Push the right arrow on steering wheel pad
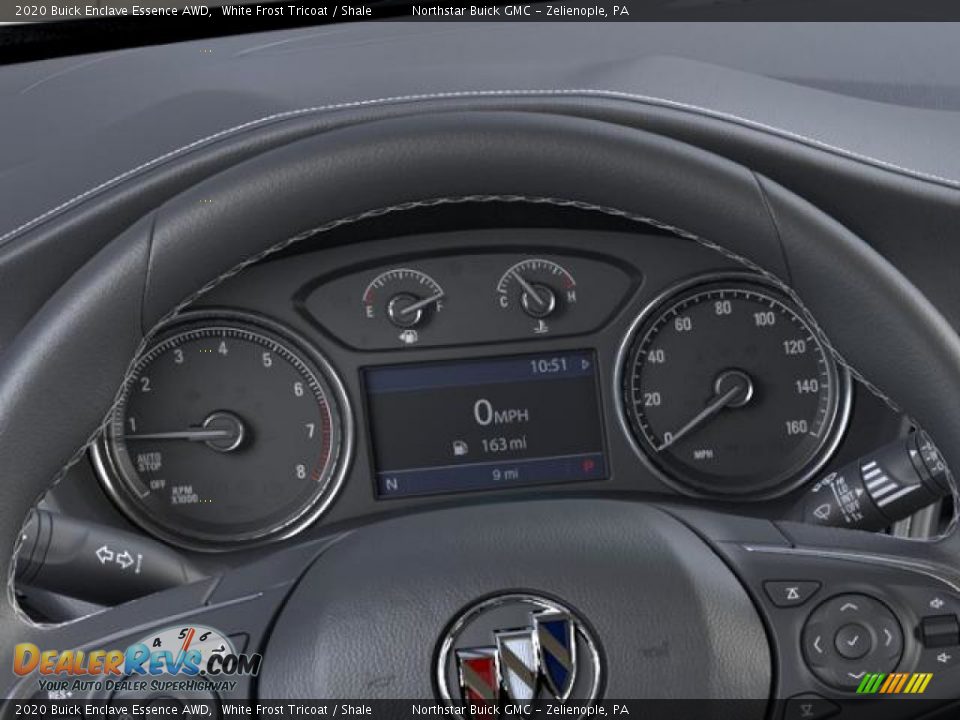Screen dimensions: 960x720 (x=887, y=638)
